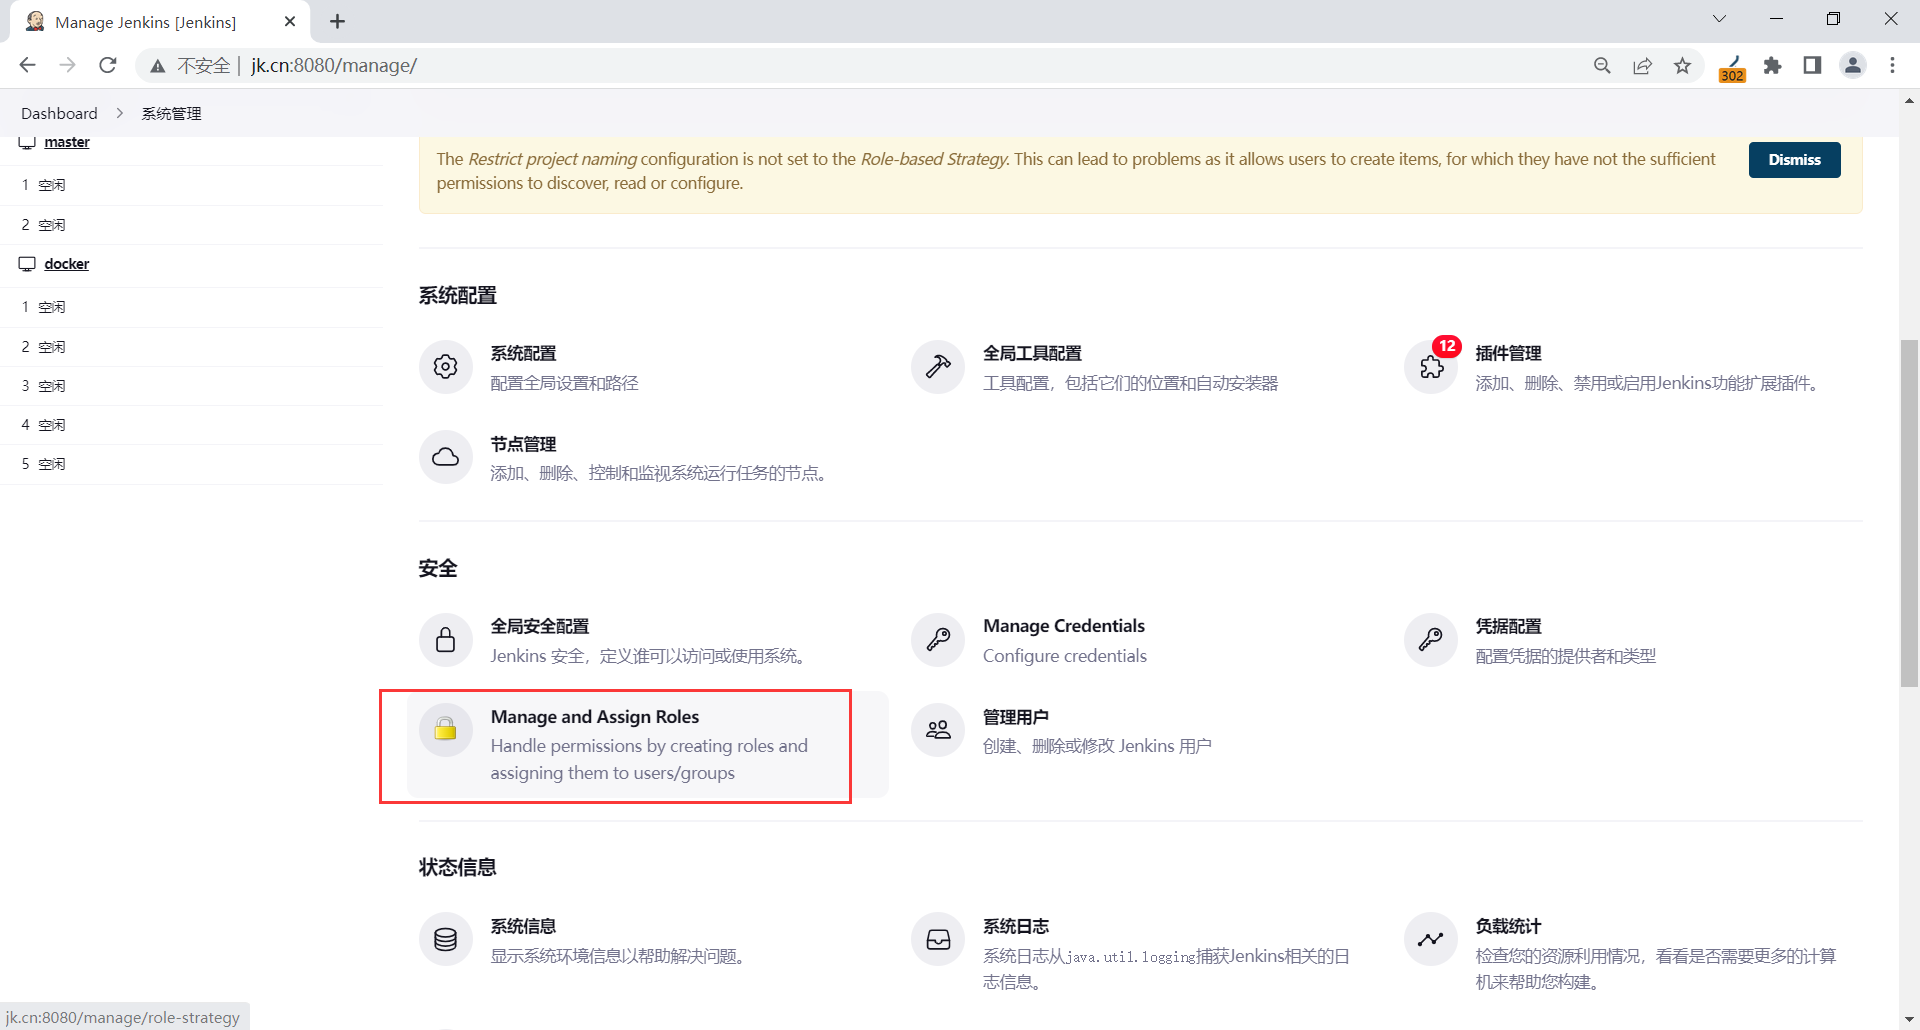1920x1030 pixels.
Task: Click the extension icon showing 302
Action: pos(1732,67)
